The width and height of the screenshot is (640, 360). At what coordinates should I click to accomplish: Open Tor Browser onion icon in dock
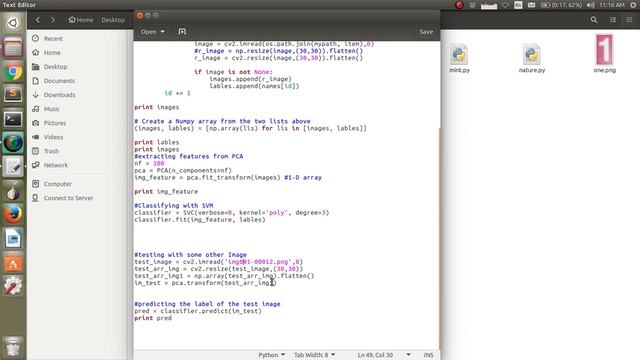point(13,191)
